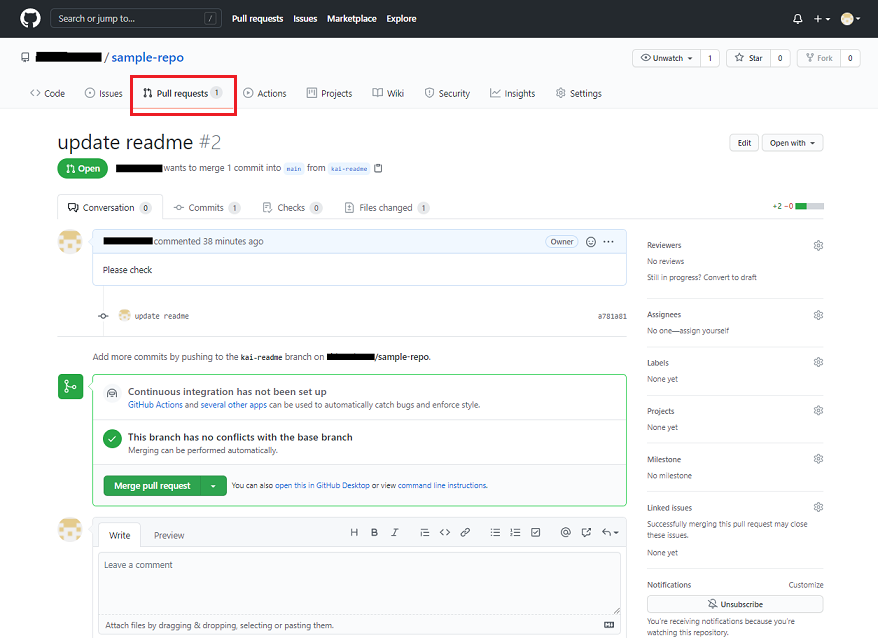The height and width of the screenshot is (638, 878).
Task: Insert a quote block
Action: [424, 533]
